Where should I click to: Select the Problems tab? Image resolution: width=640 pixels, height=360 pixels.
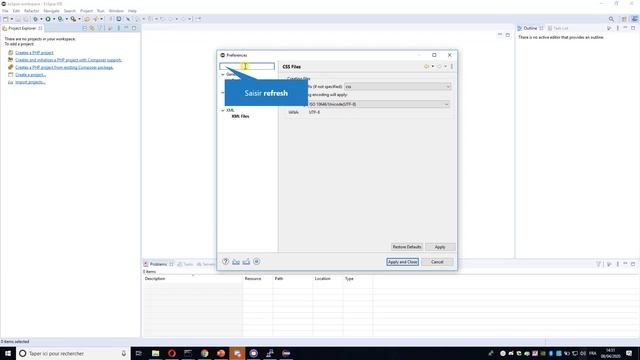pyautogui.click(x=158, y=264)
